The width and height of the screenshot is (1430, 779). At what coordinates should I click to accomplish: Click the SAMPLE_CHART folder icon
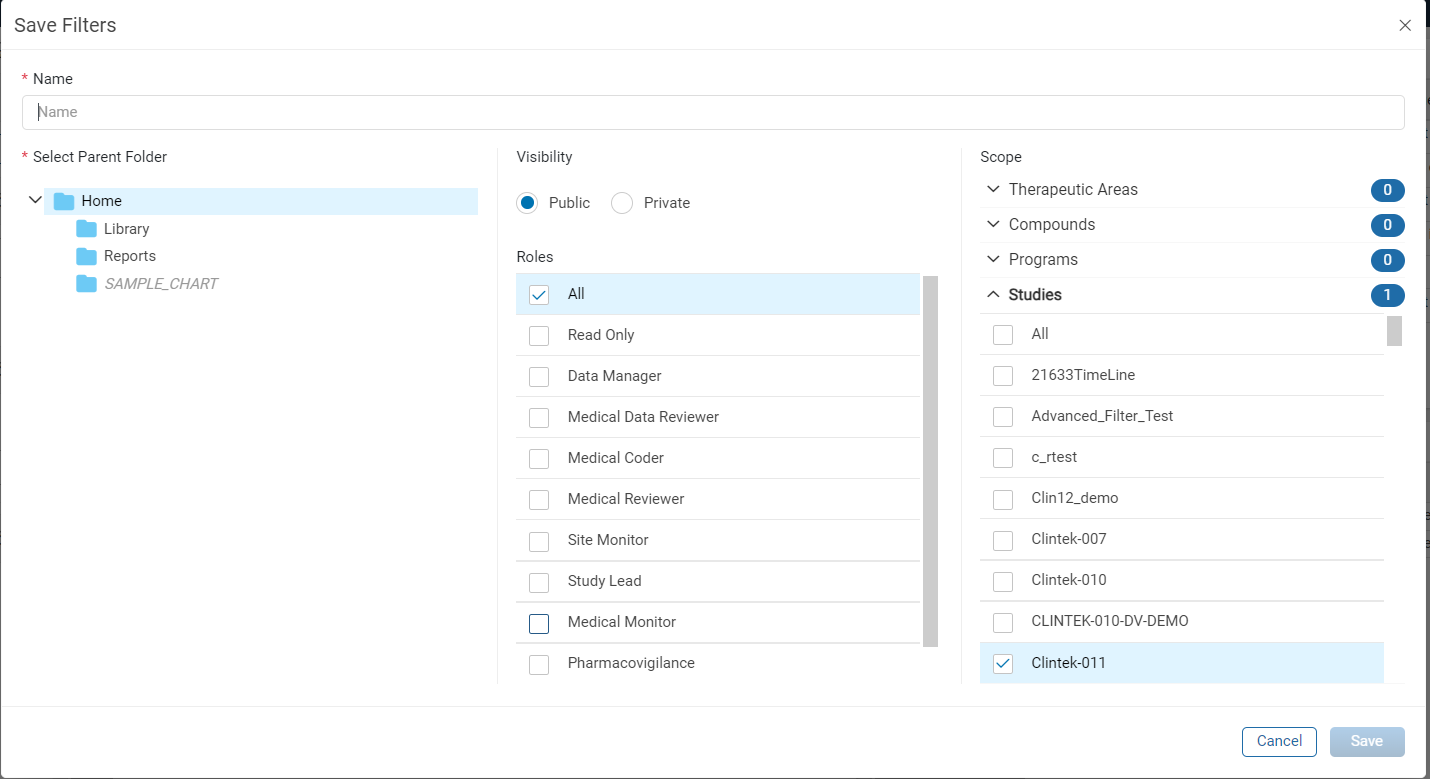(86, 284)
